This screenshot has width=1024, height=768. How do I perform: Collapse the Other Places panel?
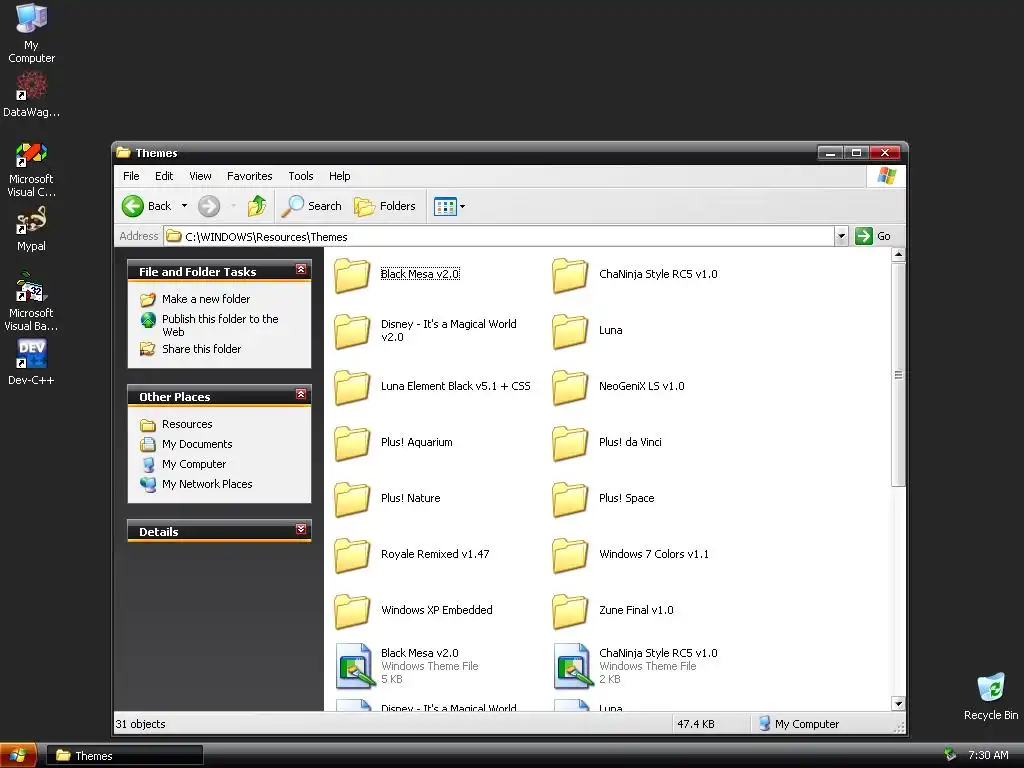[301, 394]
